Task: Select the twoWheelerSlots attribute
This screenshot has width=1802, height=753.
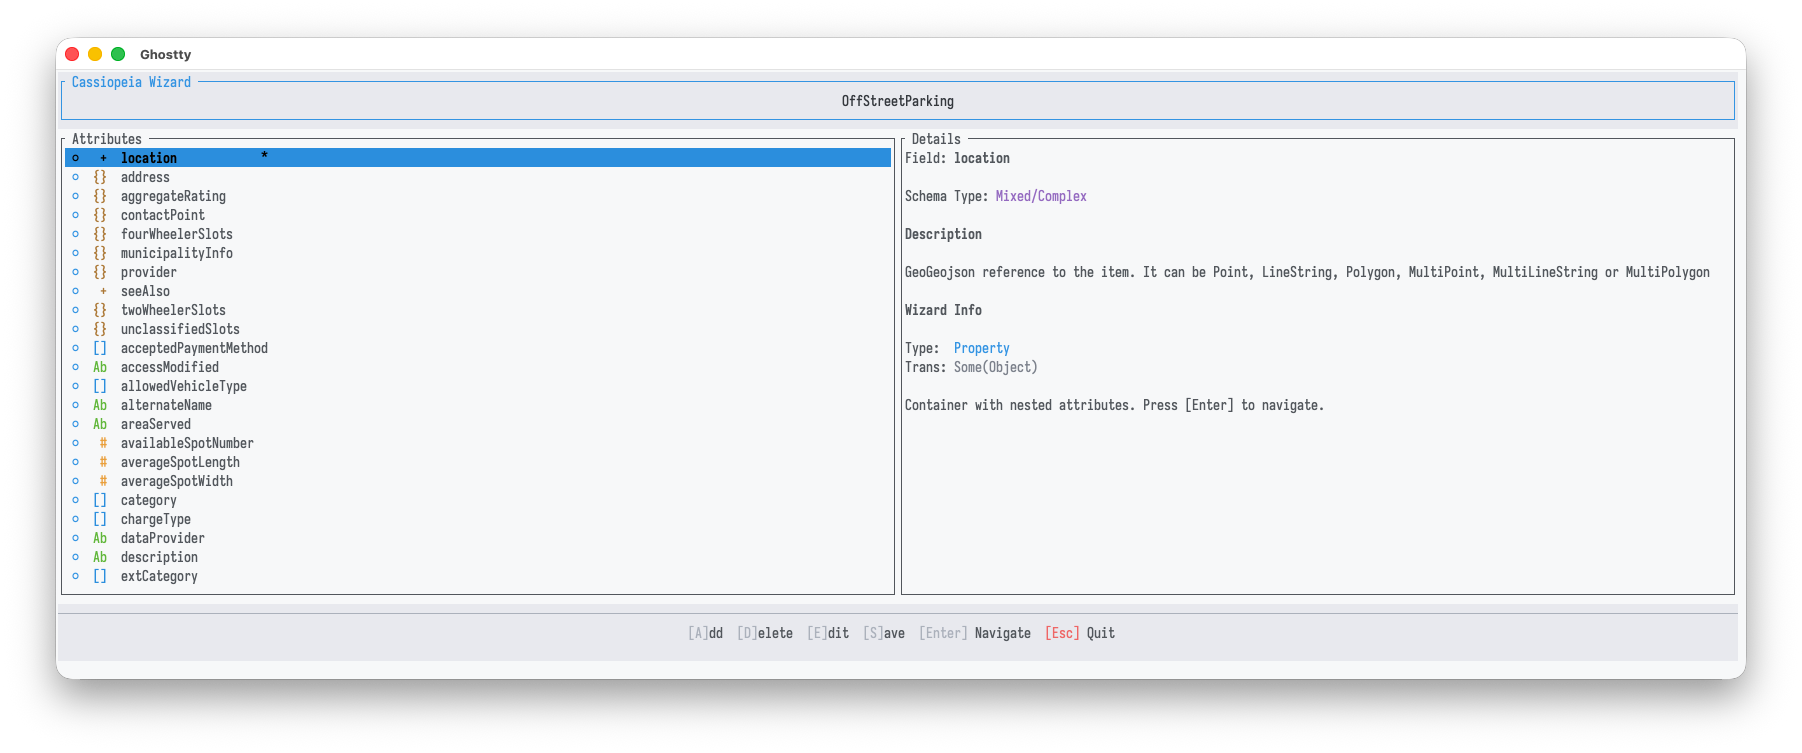Action: point(478,310)
